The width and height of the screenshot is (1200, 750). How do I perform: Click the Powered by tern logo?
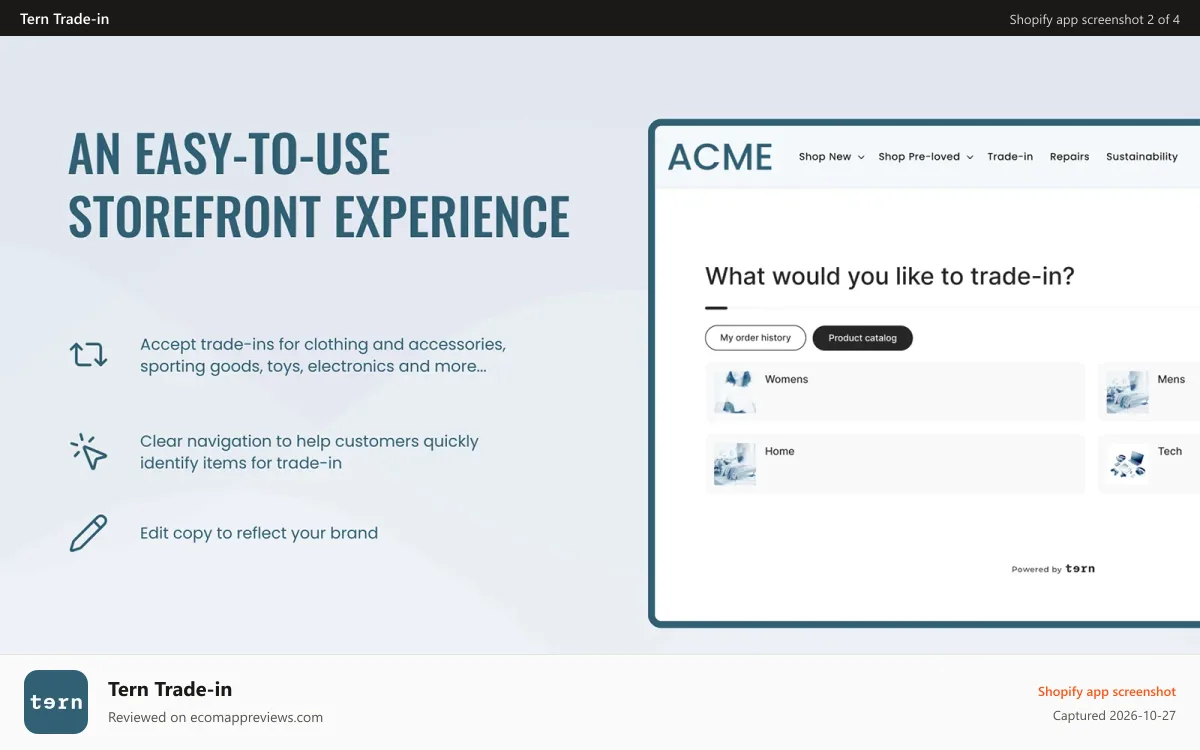(1053, 569)
